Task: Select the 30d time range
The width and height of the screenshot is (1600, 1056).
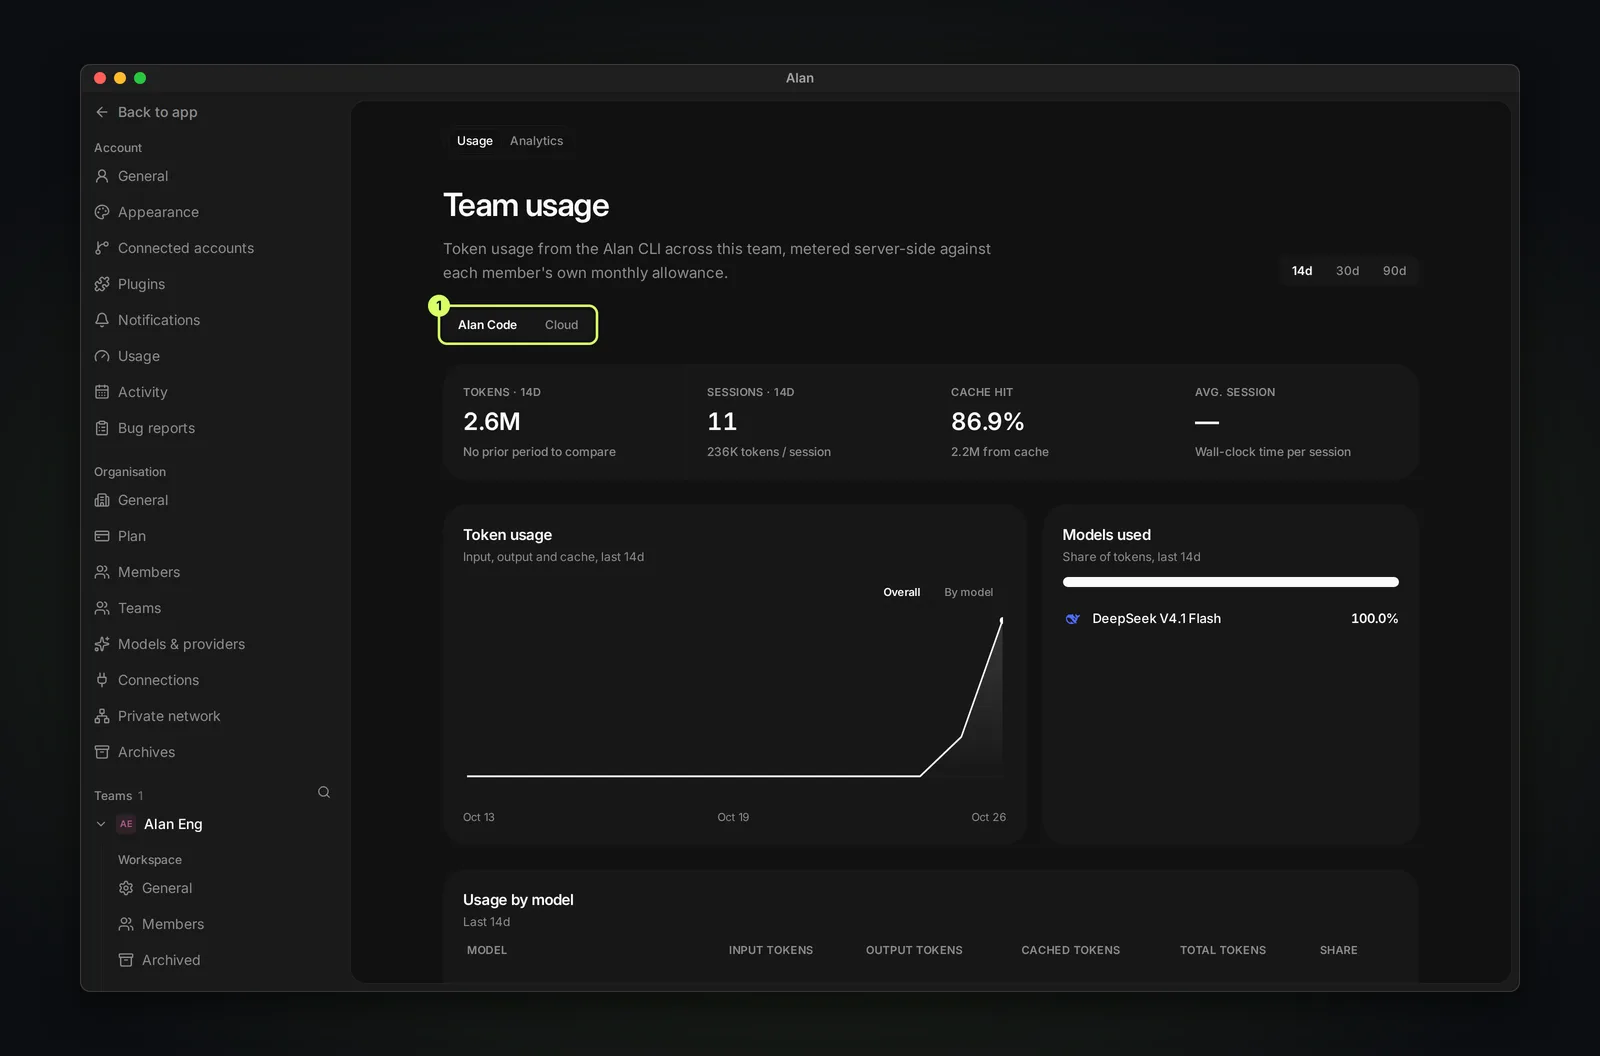Action: [1347, 271]
